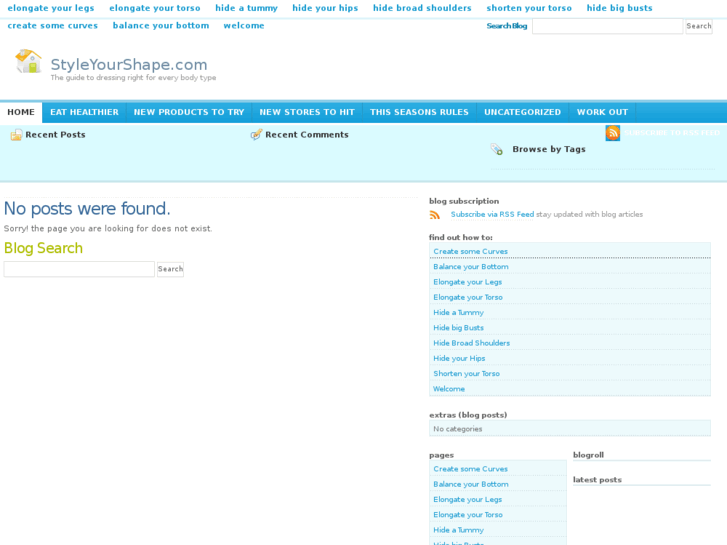This screenshot has height=545, width=727.
Task: Open top link hide big busts
Action: coord(619,8)
